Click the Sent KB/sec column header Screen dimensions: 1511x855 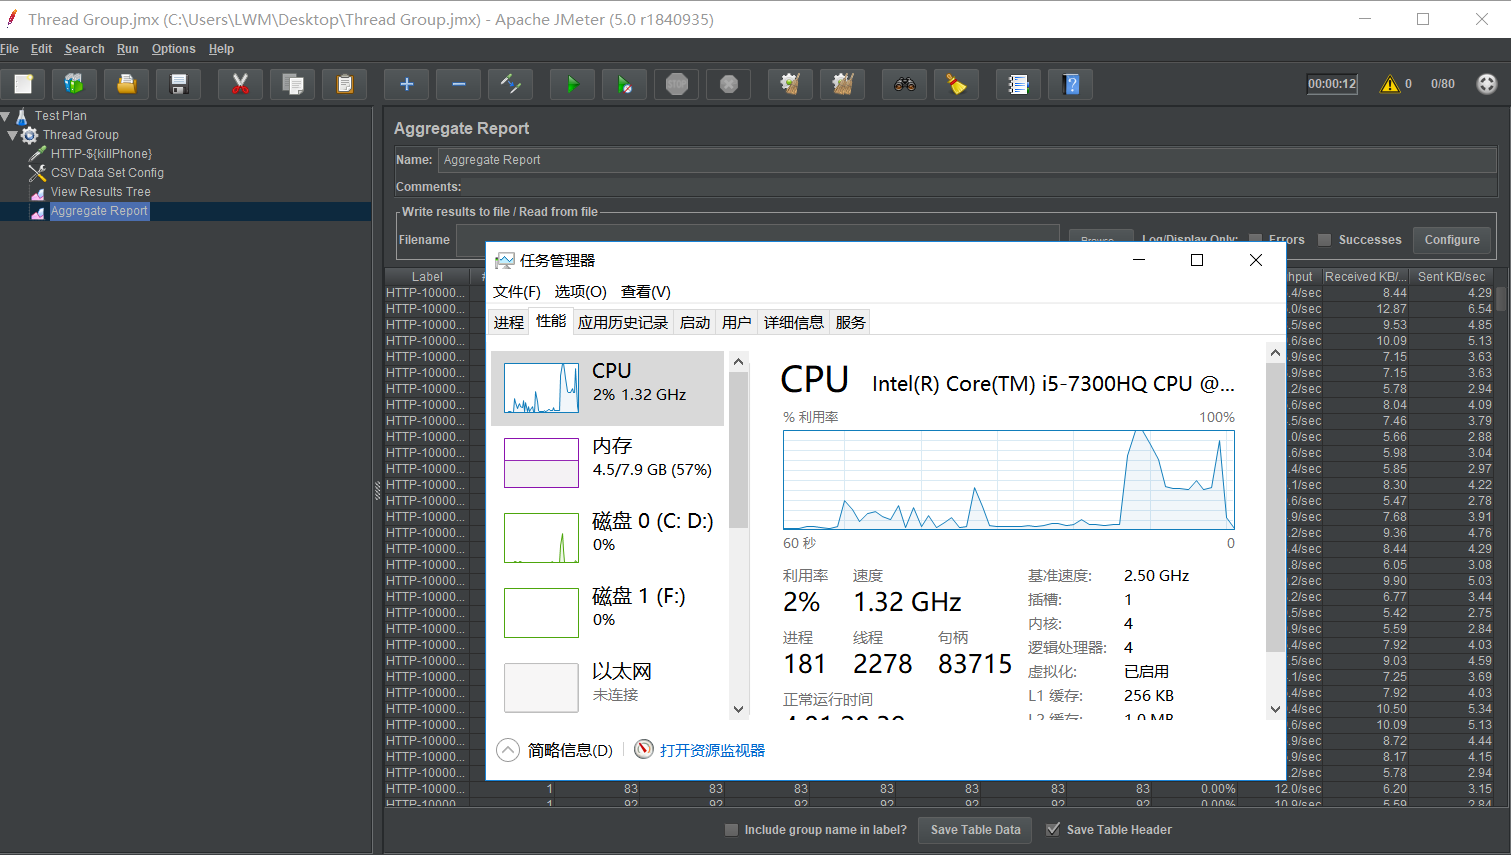pos(1451,277)
